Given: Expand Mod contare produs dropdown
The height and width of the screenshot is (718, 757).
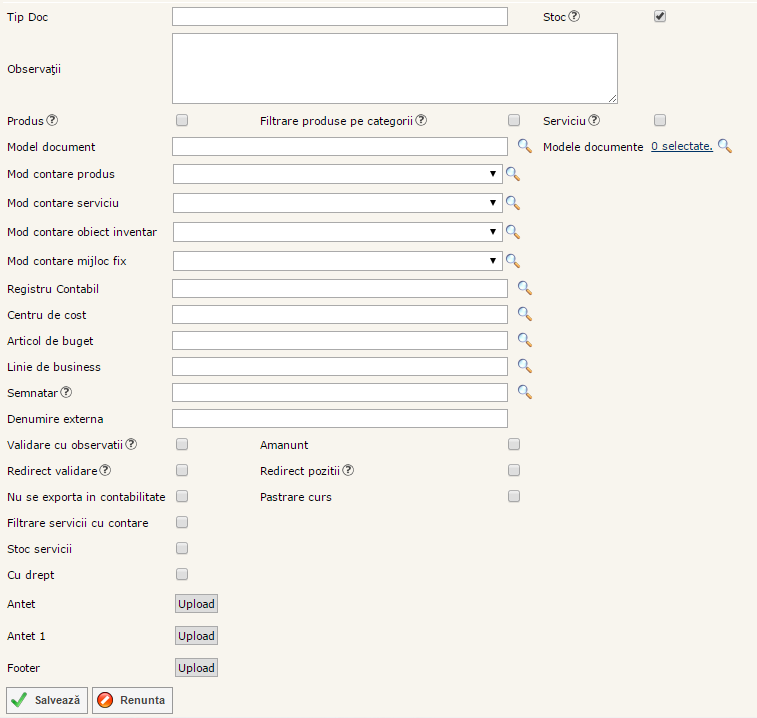Looking at the screenshot, I should (338, 174).
